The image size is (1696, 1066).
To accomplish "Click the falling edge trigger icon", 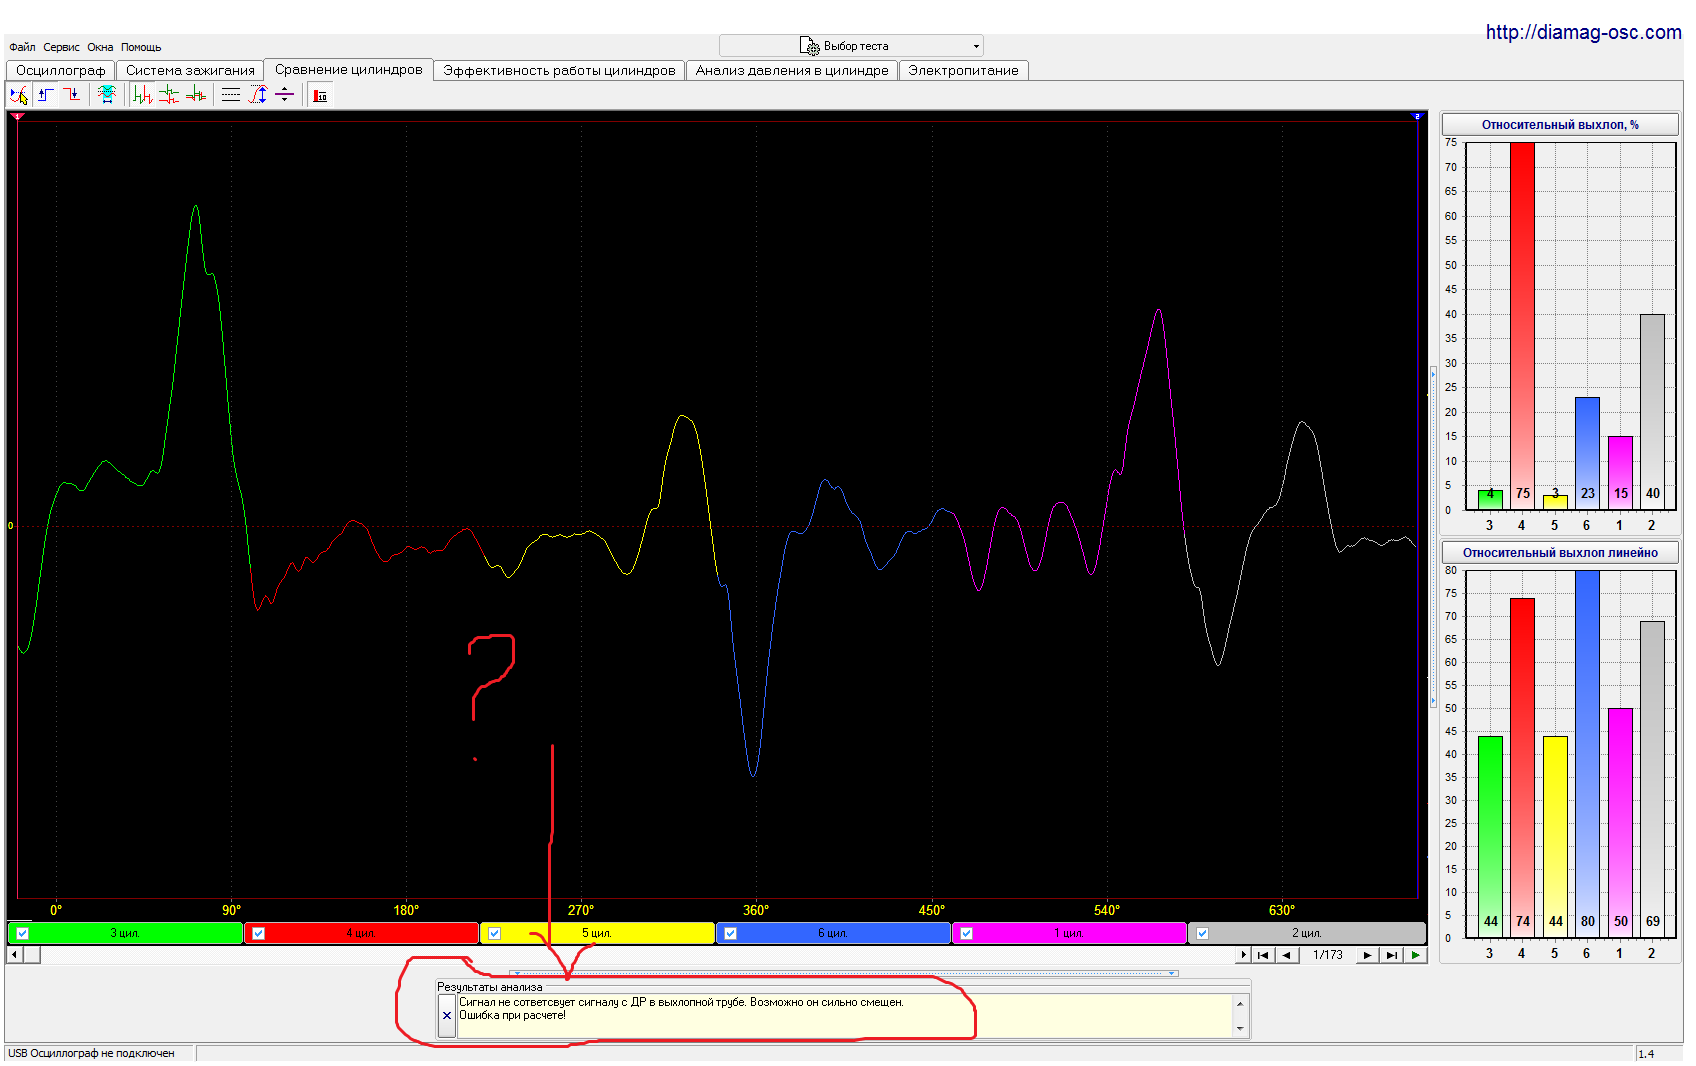I will (x=72, y=95).
